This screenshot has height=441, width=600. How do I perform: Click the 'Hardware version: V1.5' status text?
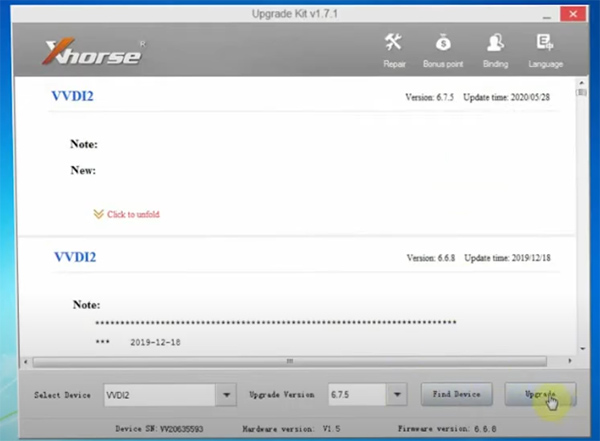291,429
